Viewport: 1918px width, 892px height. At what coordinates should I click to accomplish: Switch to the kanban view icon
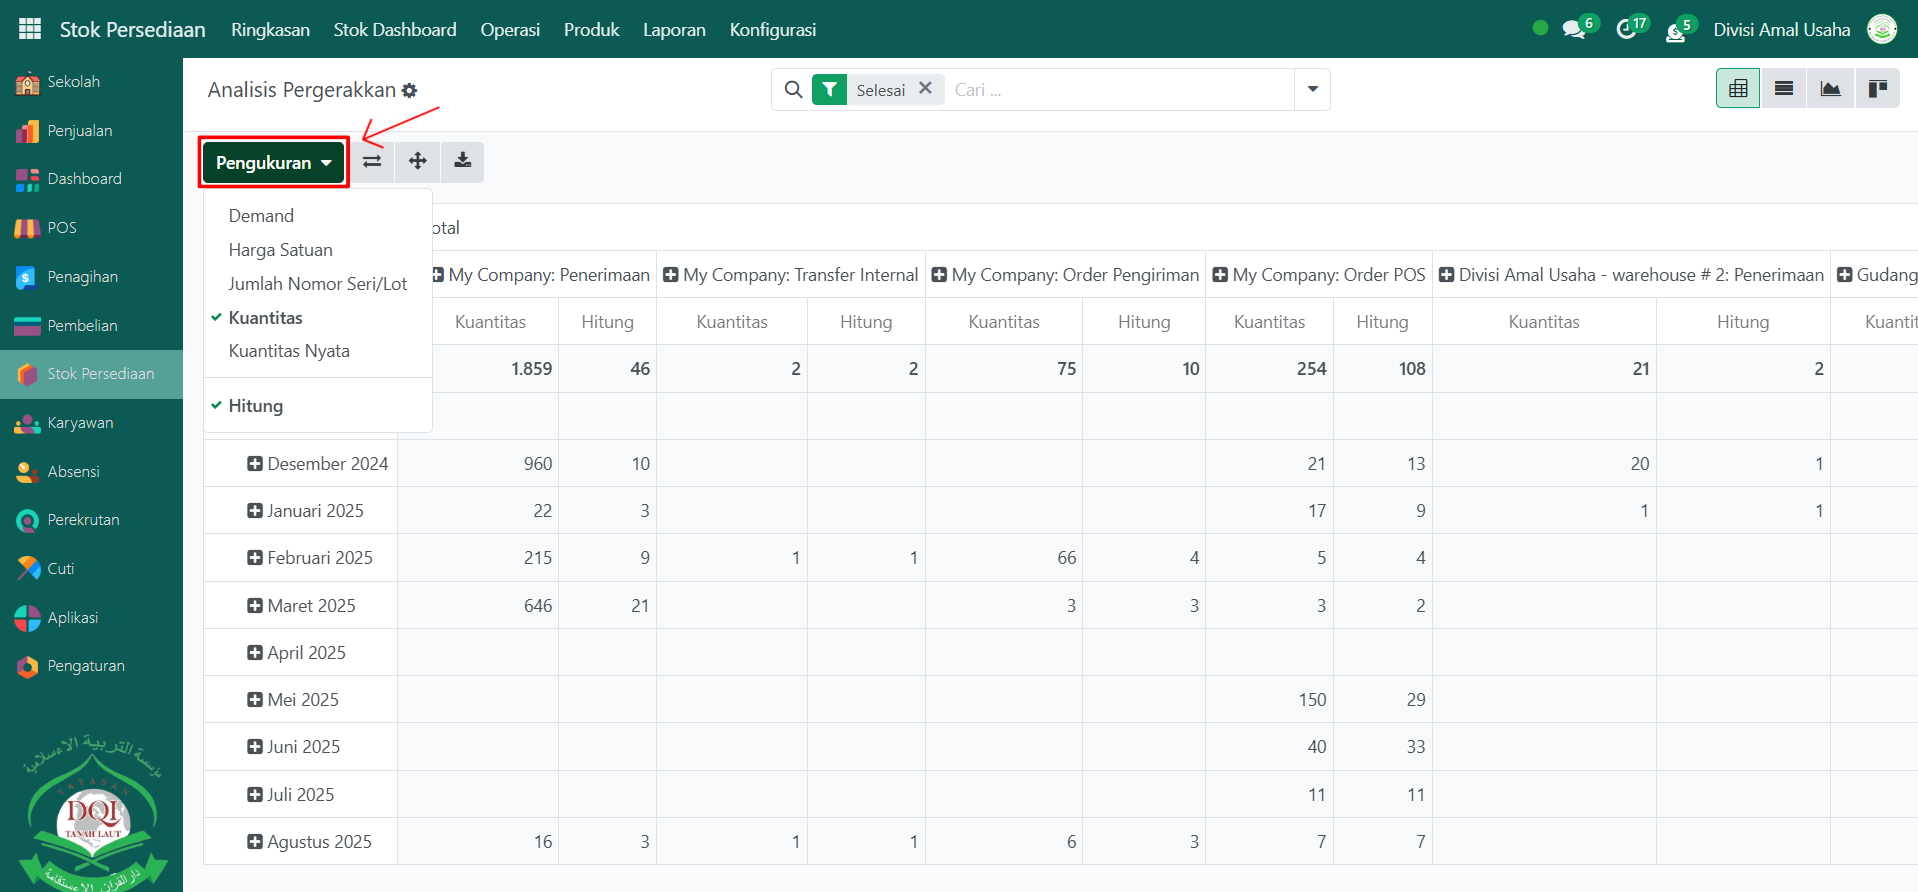point(1877,89)
